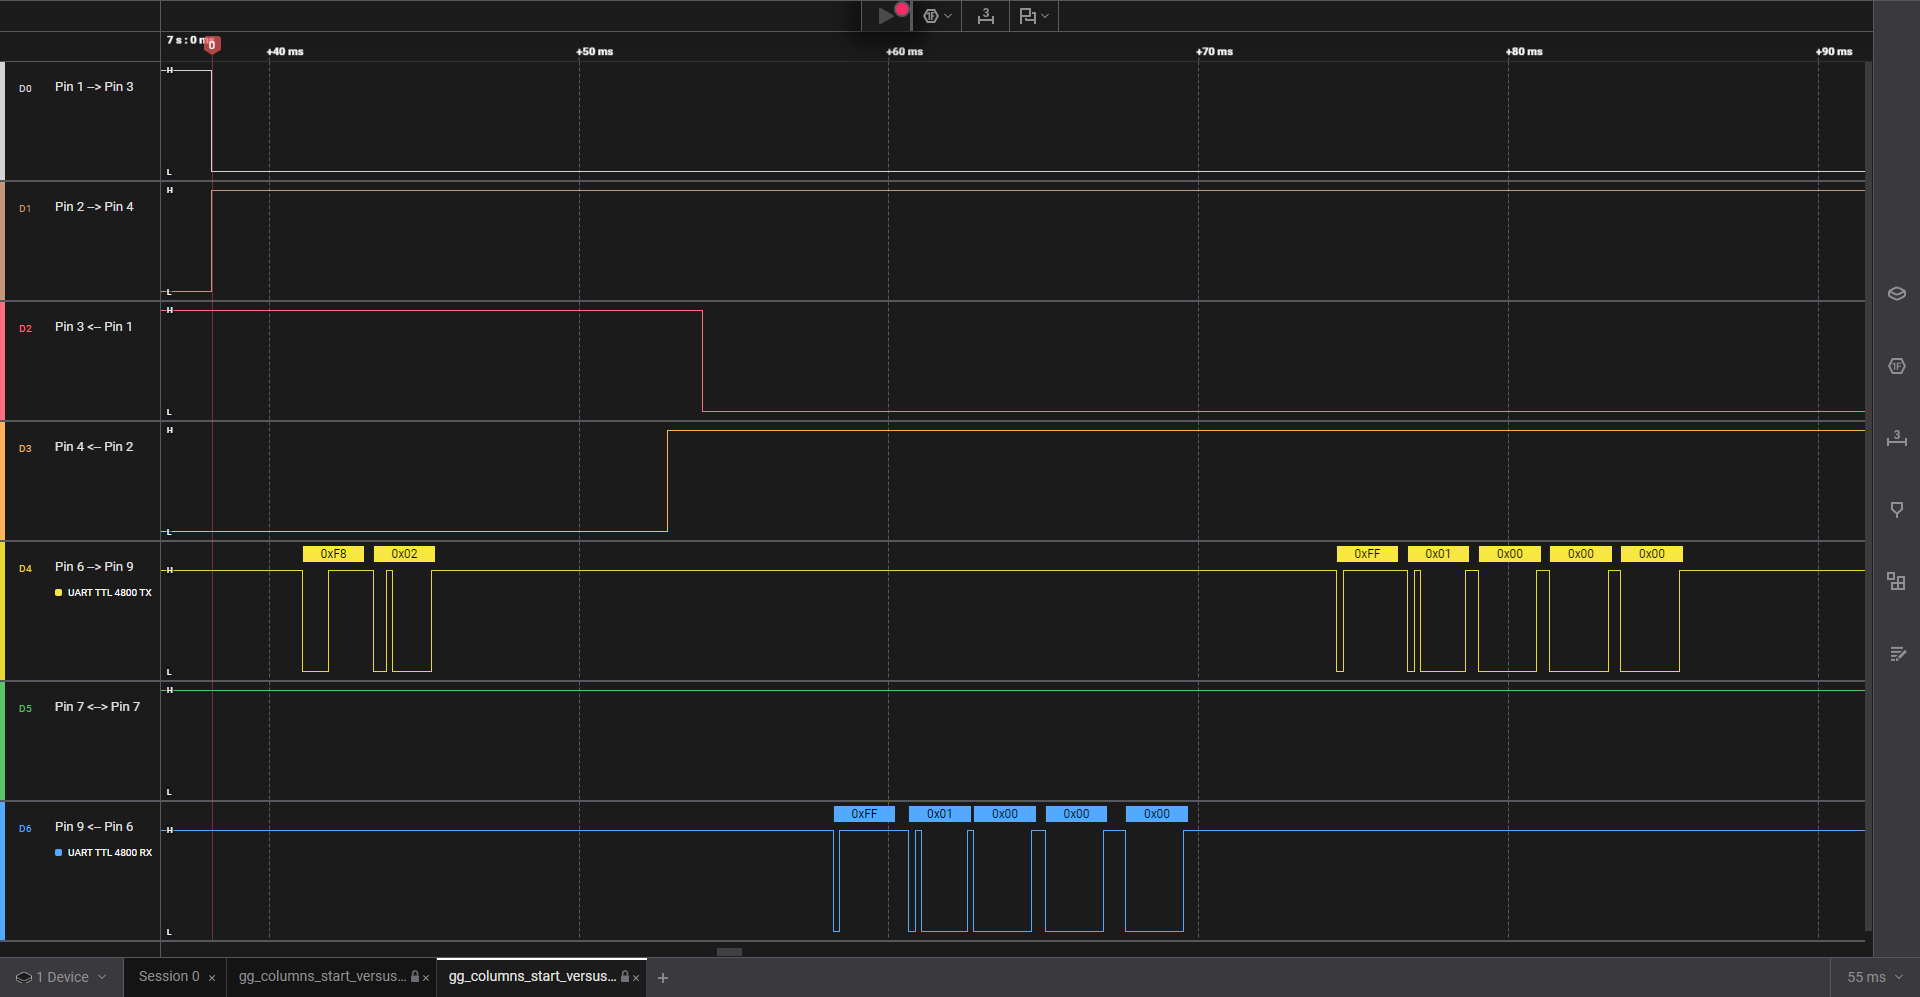Open the Measurements panel in right sidebar
Image resolution: width=1920 pixels, height=997 pixels.
(1896, 438)
